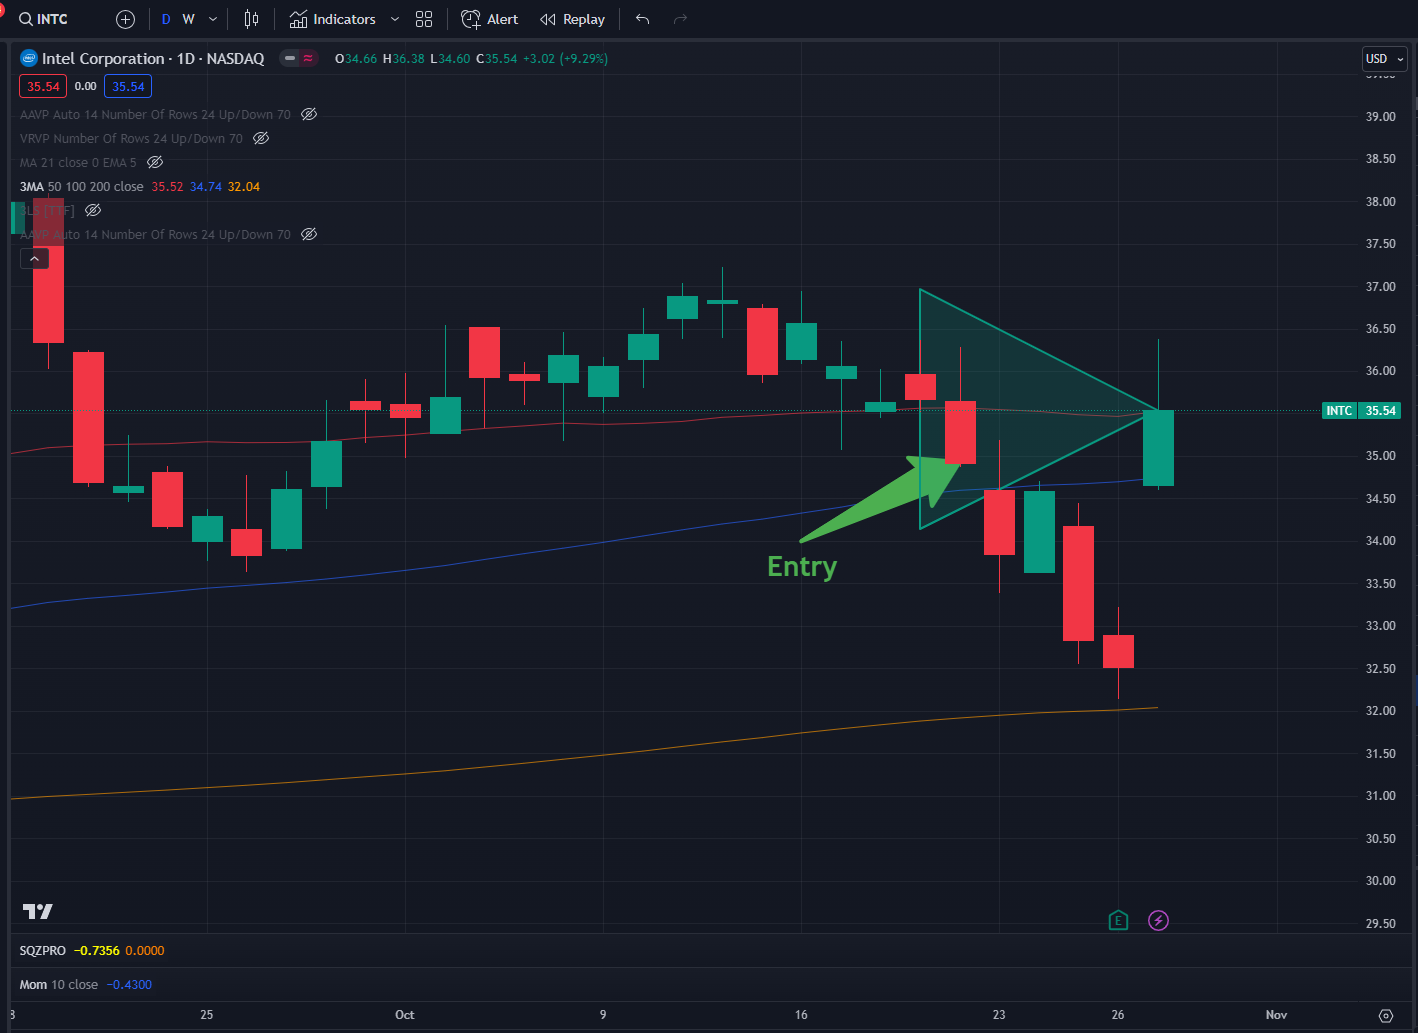Click the add symbol plus icon
This screenshot has width=1418, height=1033.
[125, 19]
